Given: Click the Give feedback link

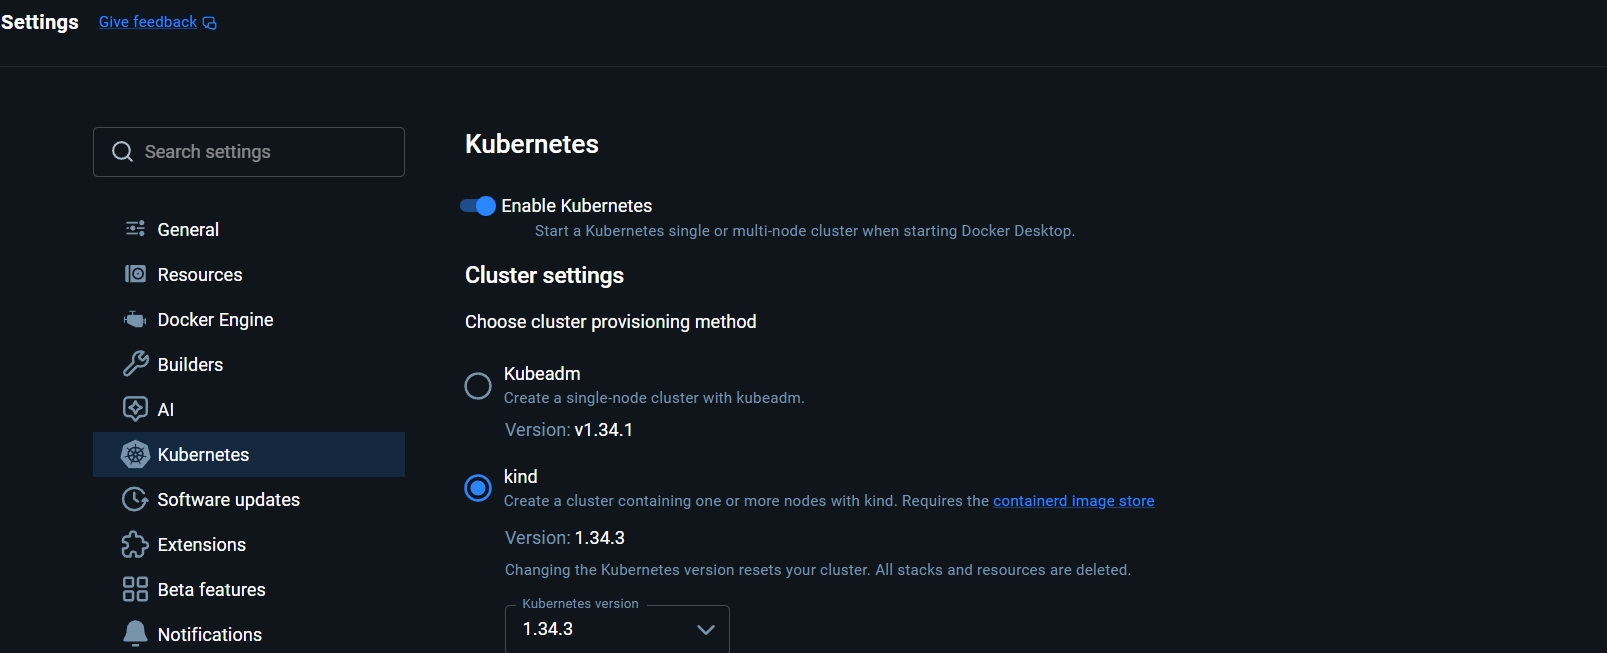Looking at the screenshot, I should (148, 22).
